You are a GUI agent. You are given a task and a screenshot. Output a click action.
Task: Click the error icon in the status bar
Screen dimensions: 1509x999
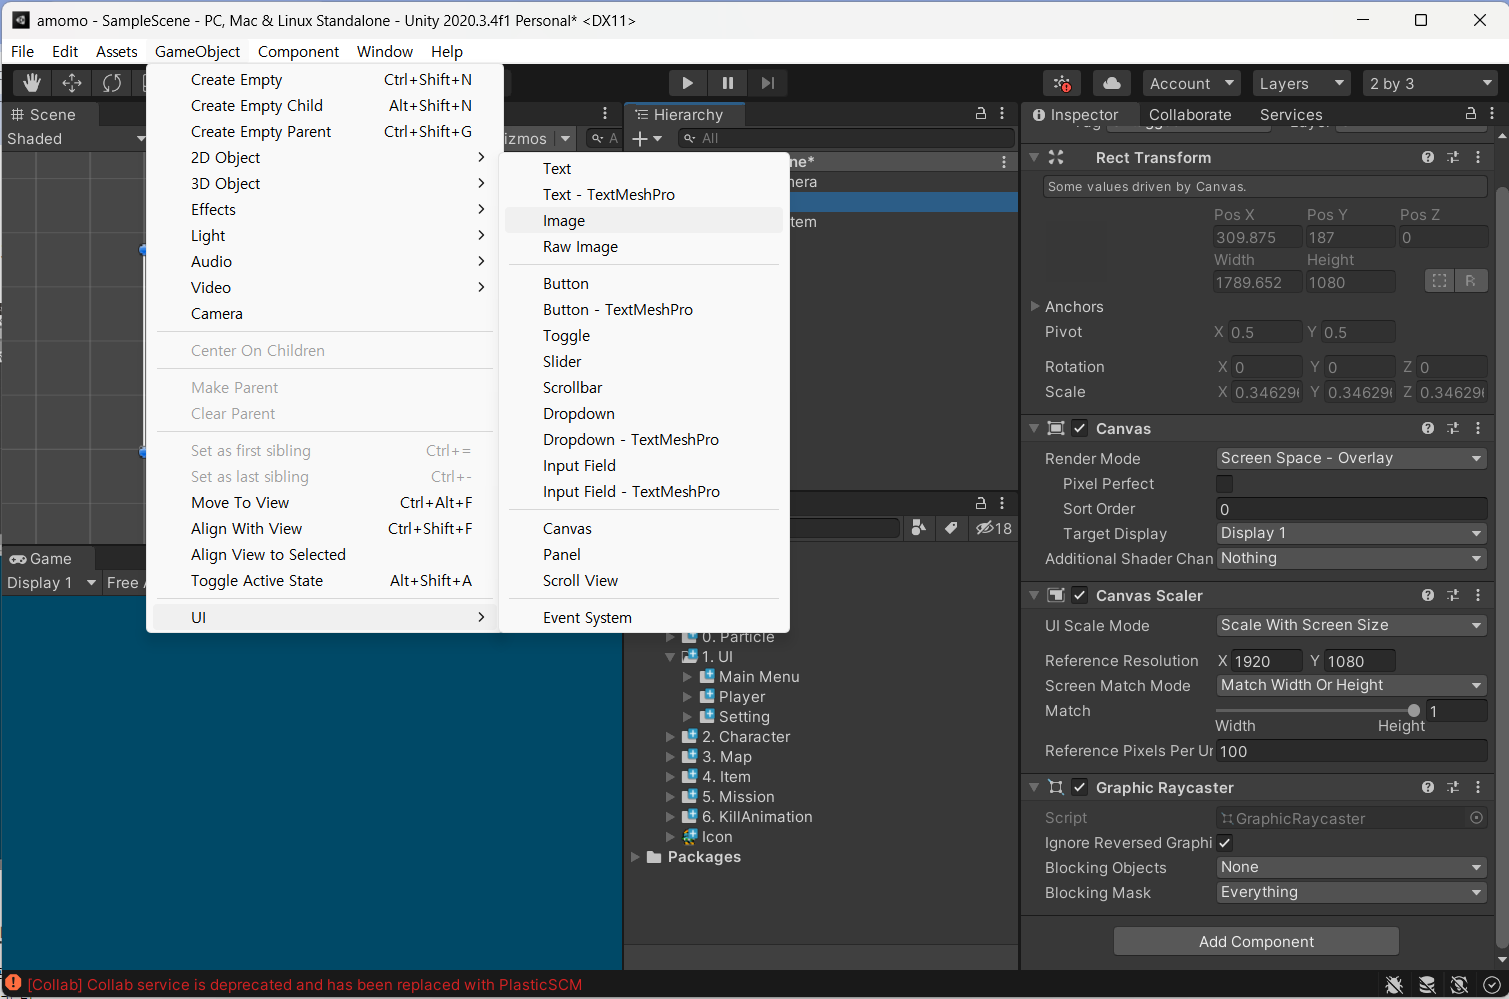[13, 983]
